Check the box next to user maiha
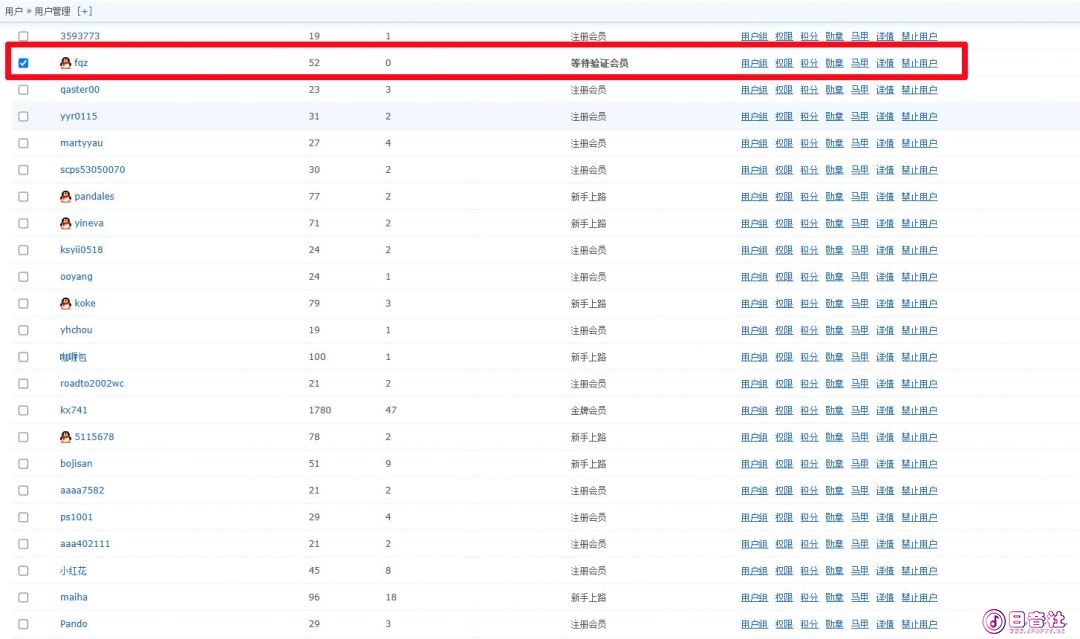1080x639 pixels. point(23,598)
